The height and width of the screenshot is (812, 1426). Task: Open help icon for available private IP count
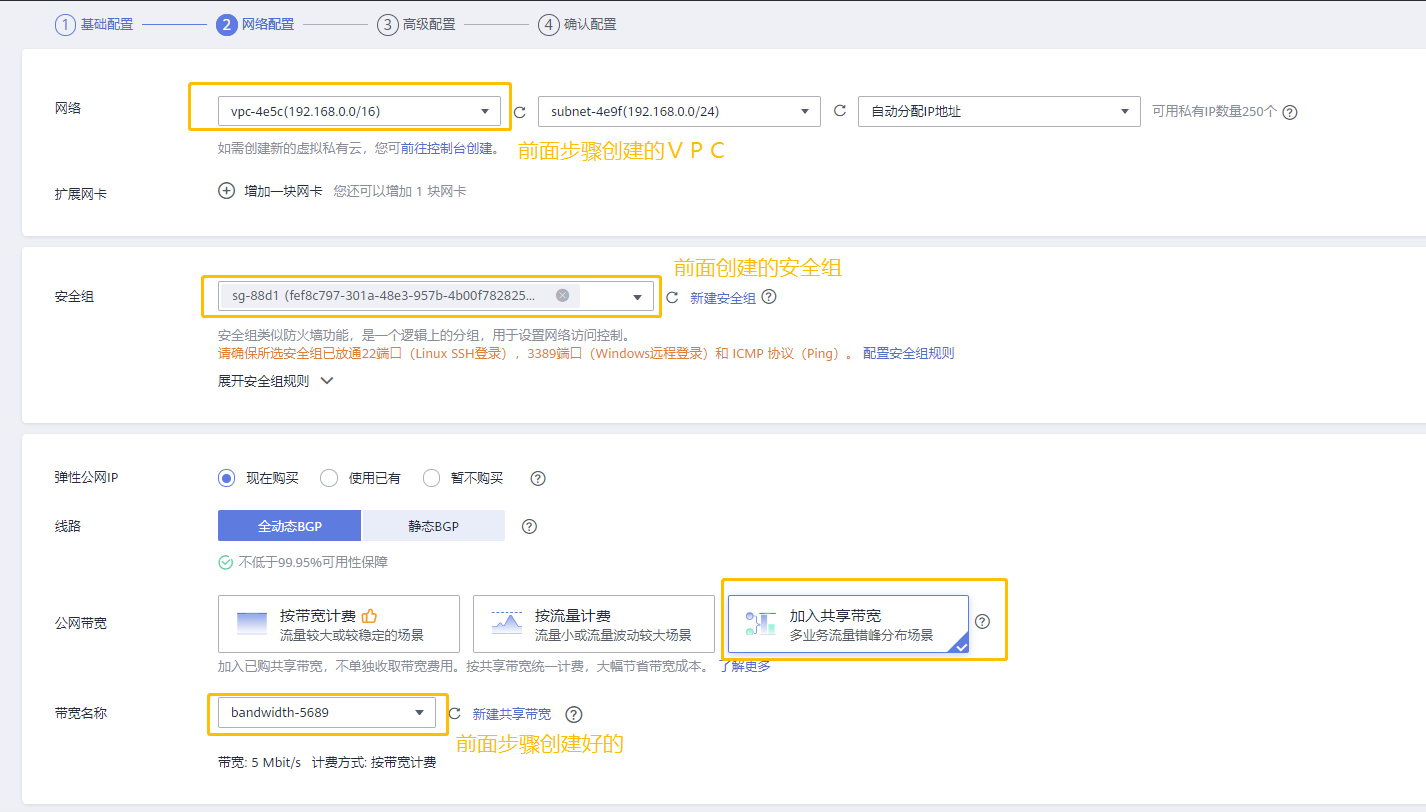tap(1290, 112)
